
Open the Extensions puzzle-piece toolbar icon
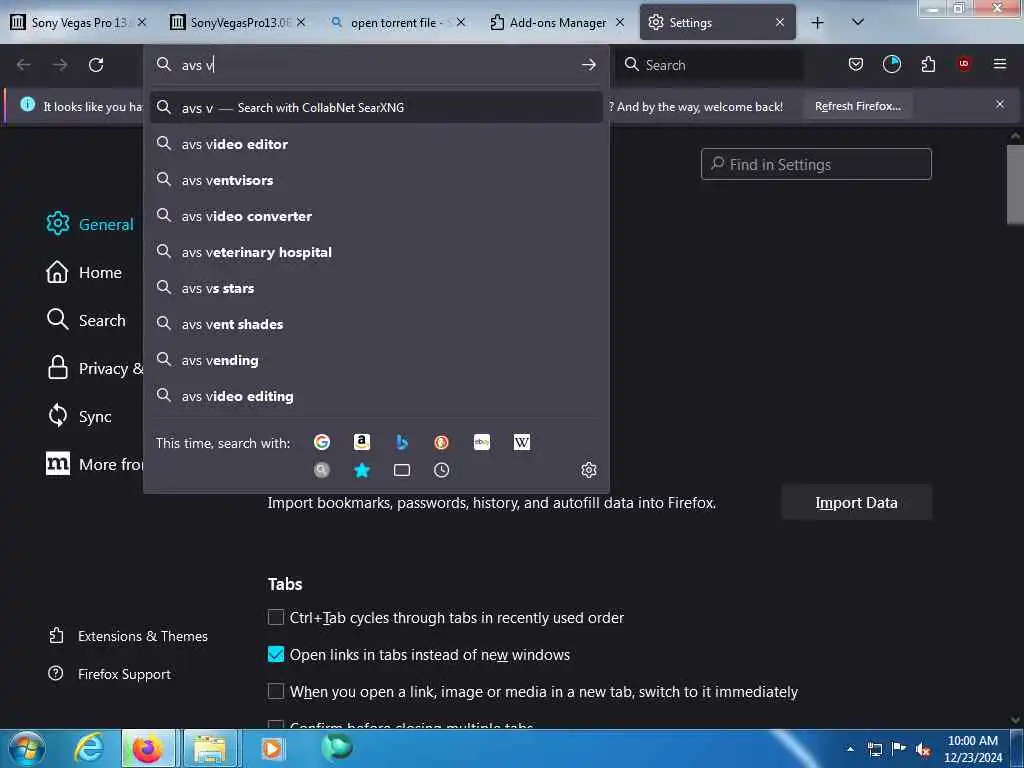tap(928, 64)
